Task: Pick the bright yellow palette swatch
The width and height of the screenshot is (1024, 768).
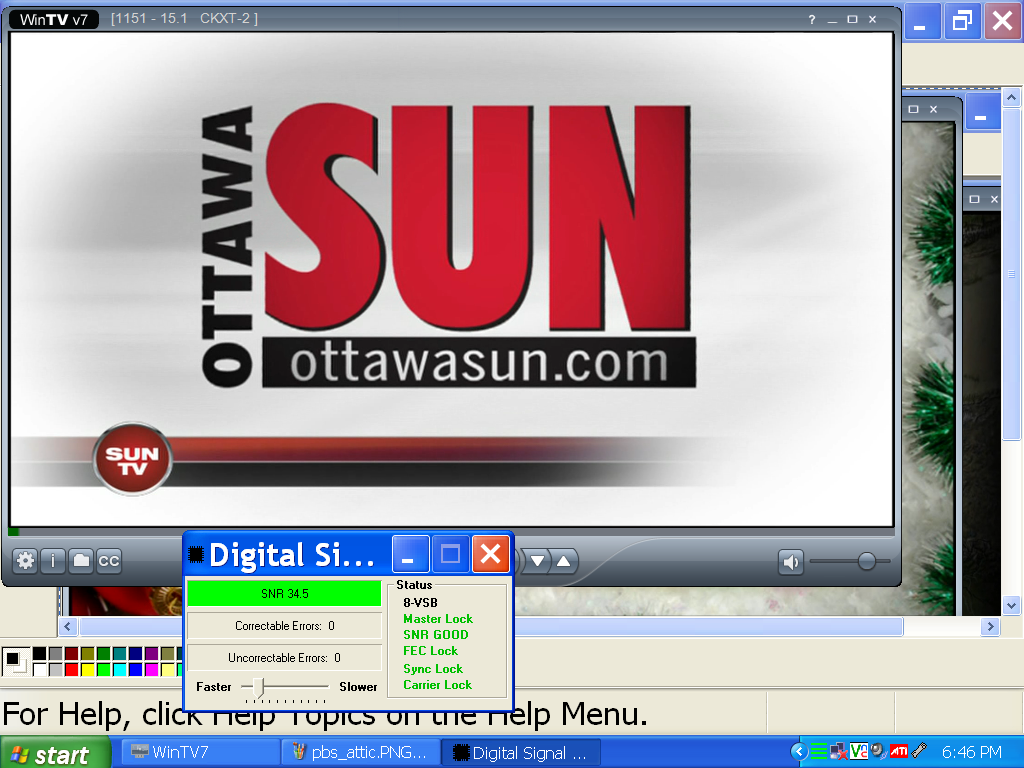Action: [x=88, y=669]
